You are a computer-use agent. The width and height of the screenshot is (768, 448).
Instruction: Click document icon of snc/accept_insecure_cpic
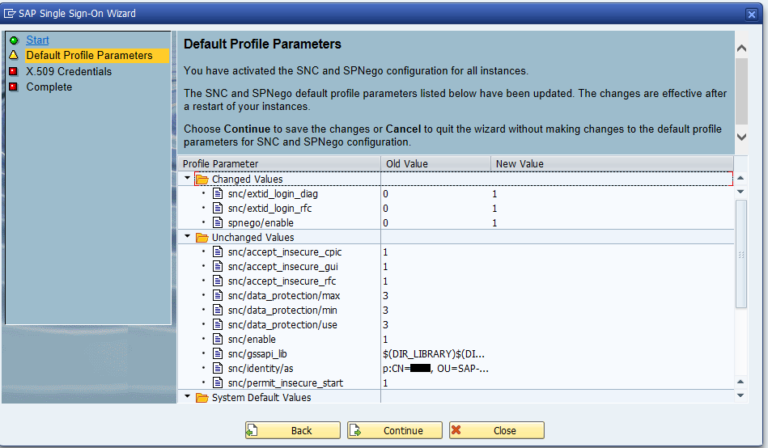(x=218, y=252)
